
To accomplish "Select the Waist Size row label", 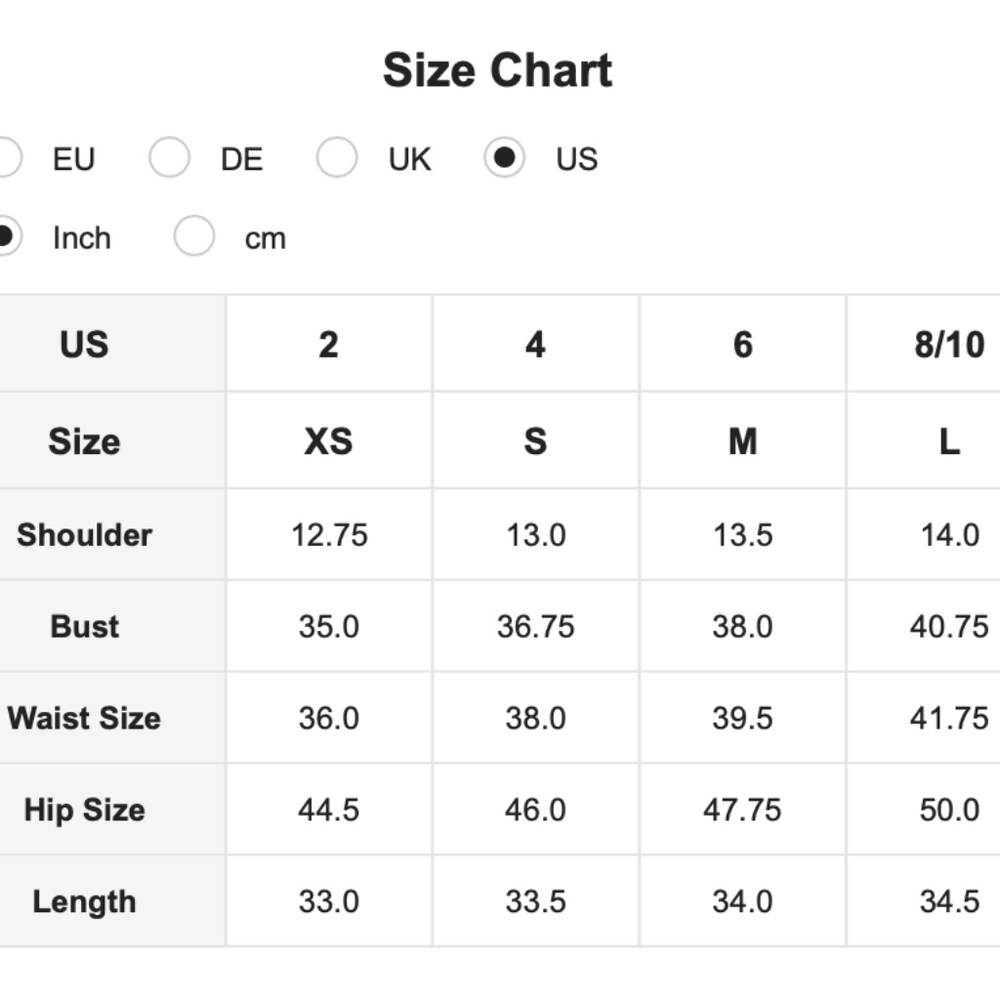I will [84, 718].
